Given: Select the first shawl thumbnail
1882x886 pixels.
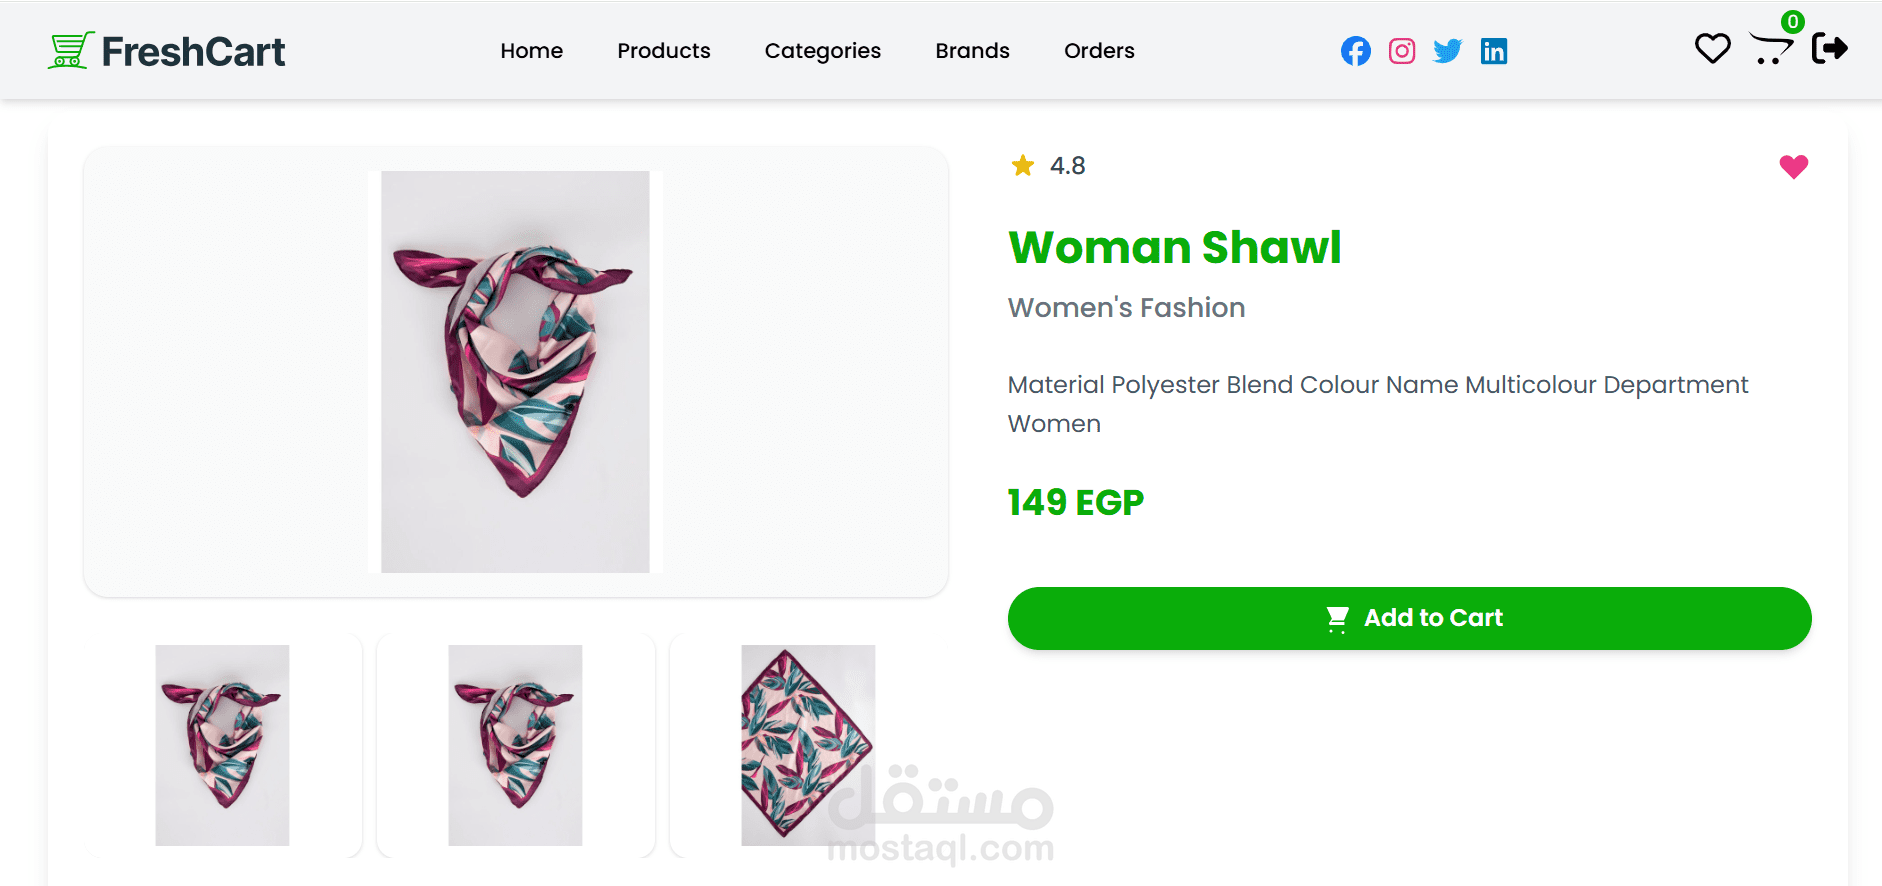Looking at the screenshot, I should (x=222, y=745).
